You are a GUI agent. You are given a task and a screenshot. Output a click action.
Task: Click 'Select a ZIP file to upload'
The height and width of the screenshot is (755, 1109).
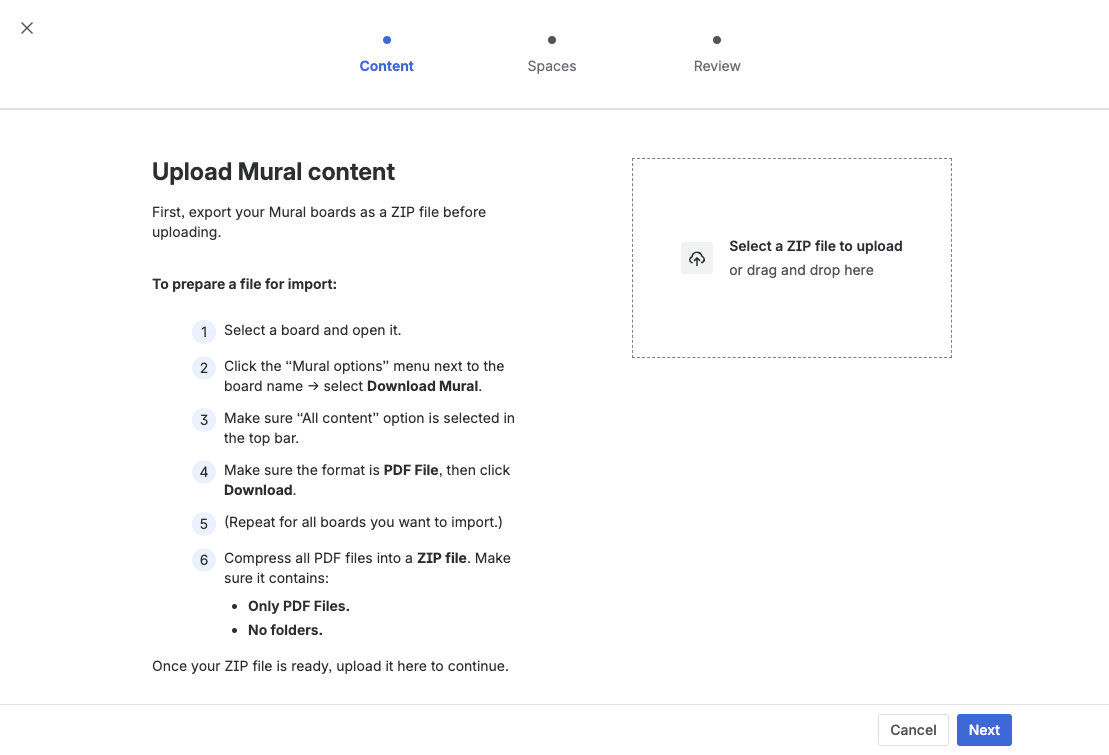click(x=815, y=246)
